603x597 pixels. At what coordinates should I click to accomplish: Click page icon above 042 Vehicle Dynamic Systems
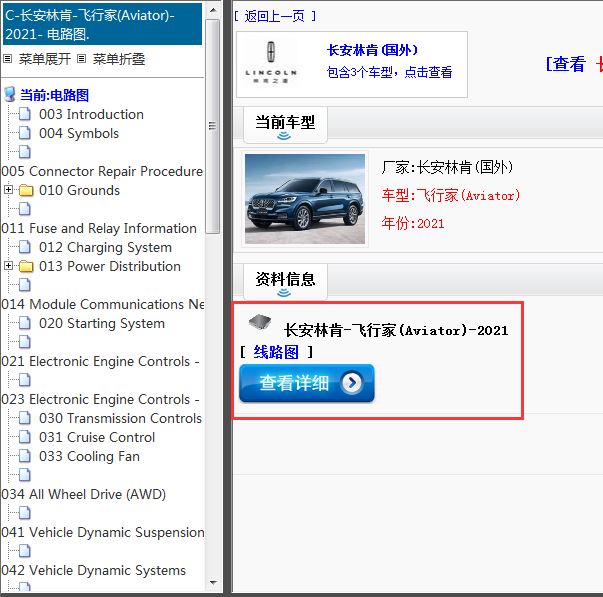(x=25, y=551)
